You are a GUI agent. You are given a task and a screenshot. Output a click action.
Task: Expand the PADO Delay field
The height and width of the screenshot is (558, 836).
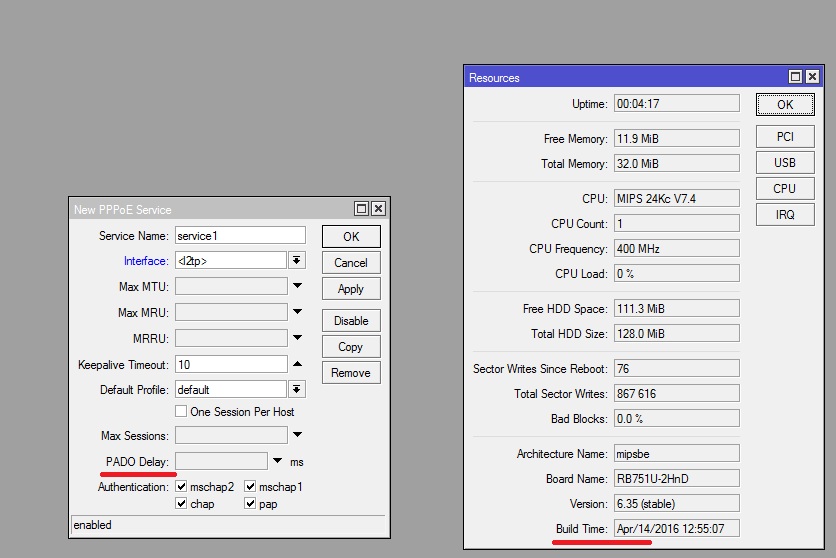277,461
